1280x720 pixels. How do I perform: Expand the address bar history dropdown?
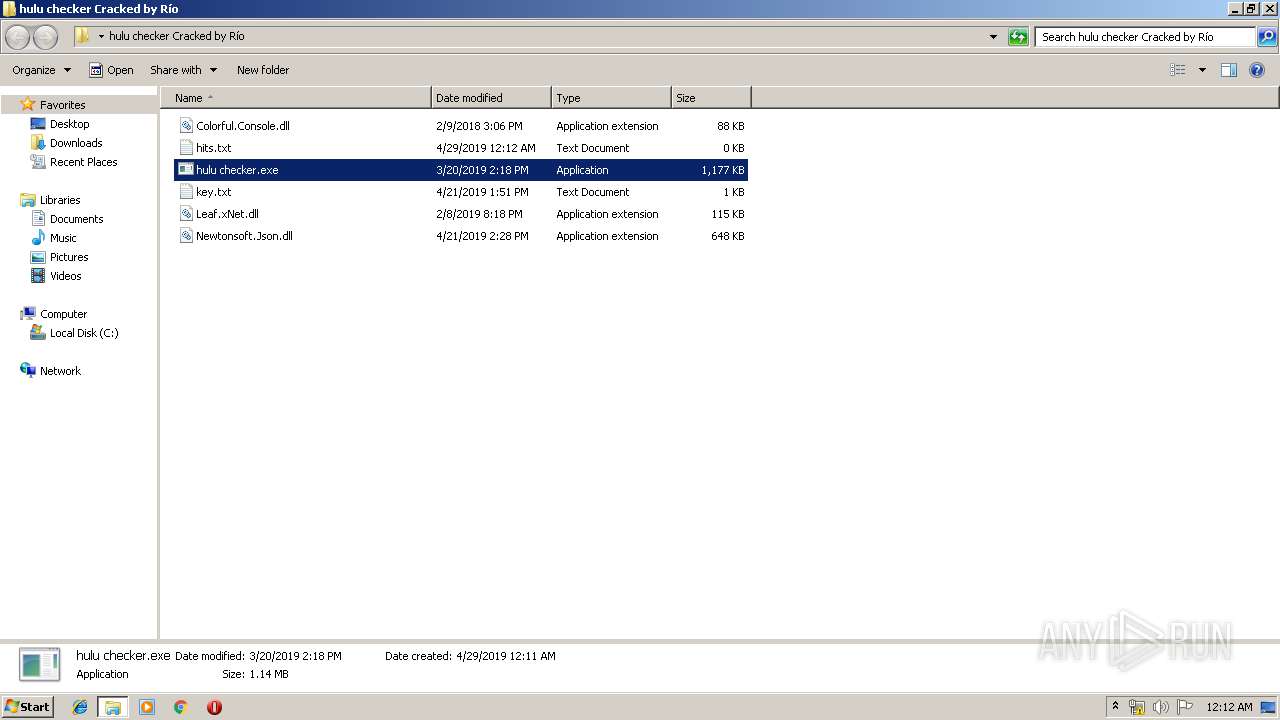993,37
